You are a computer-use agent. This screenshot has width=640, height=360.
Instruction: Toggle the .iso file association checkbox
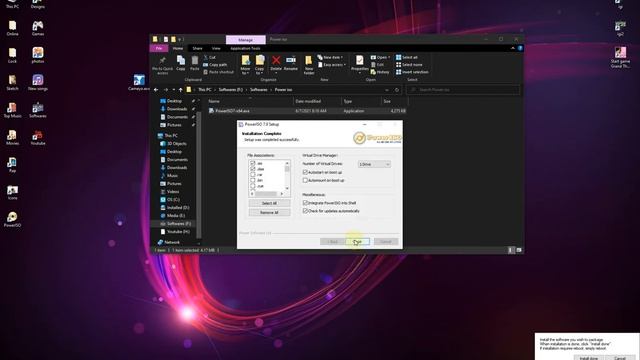coord(253,163)
